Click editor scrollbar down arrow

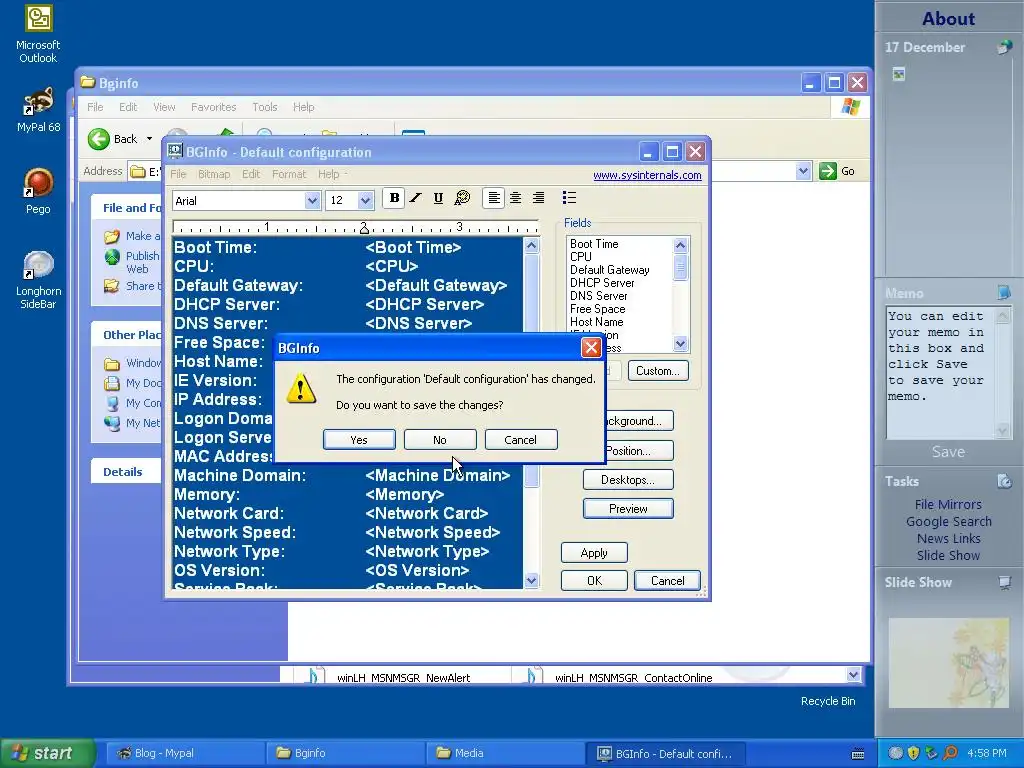tap(532, 580)
